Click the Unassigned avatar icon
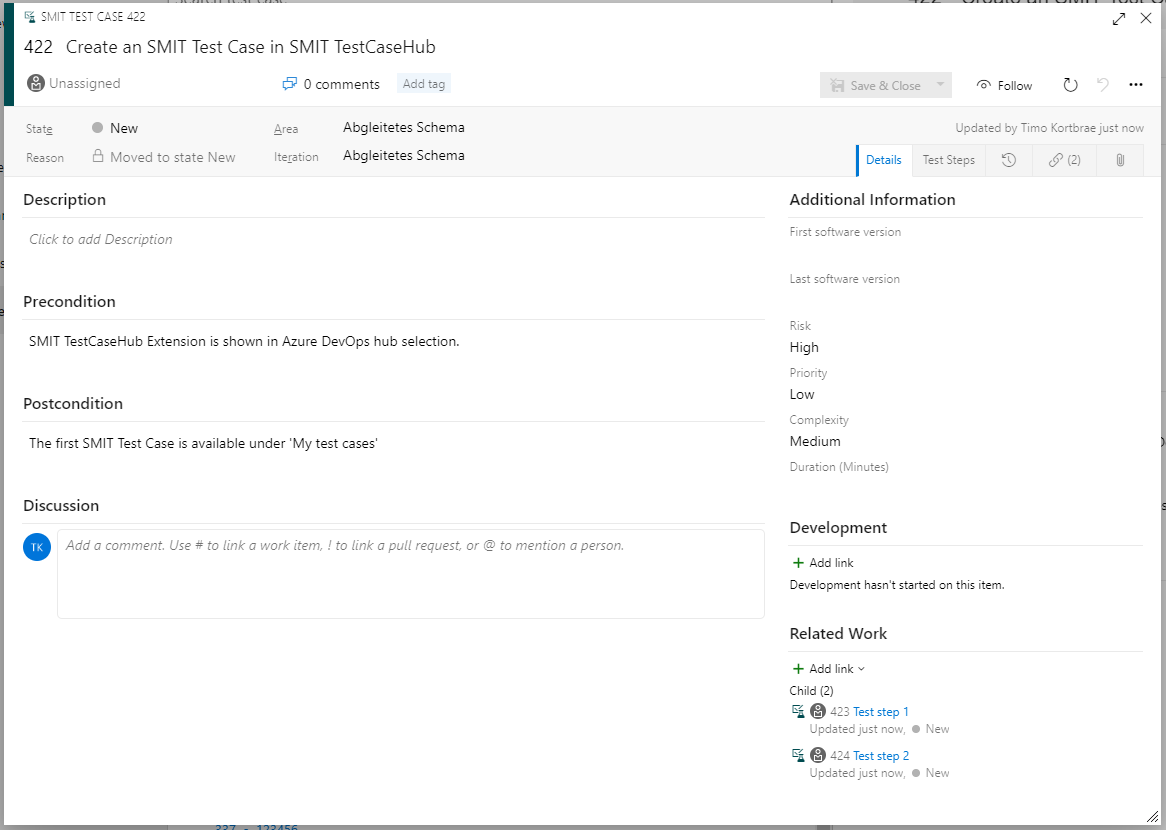Screen dimensions: 1166x830 tap(36, 83)
